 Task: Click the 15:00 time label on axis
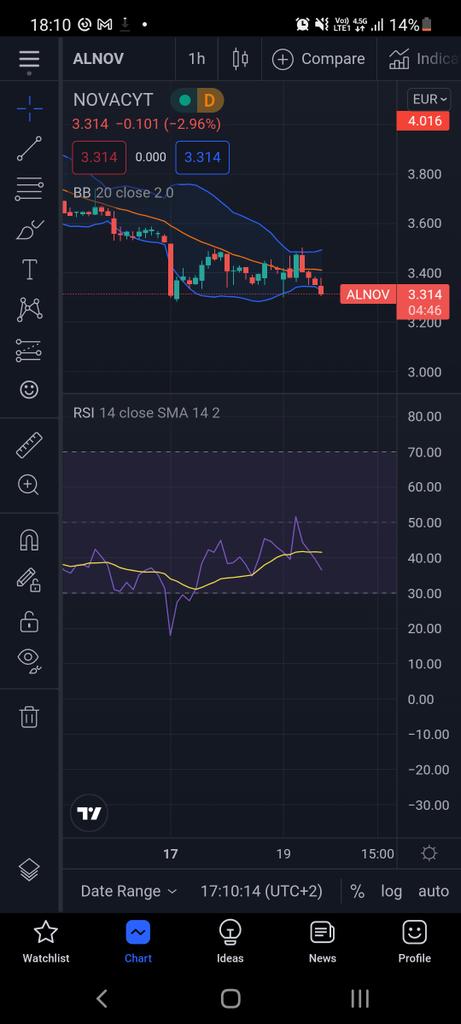point(377,854)
